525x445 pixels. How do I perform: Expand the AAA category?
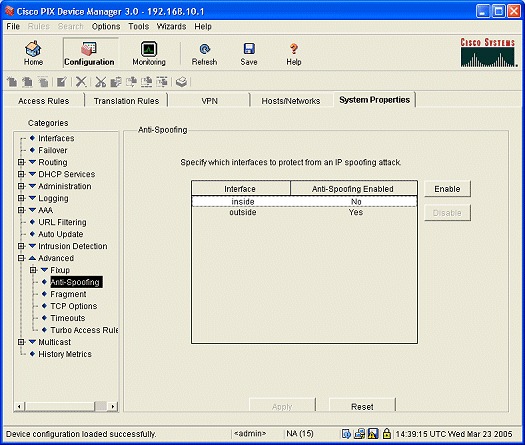[x=21, y=210]
